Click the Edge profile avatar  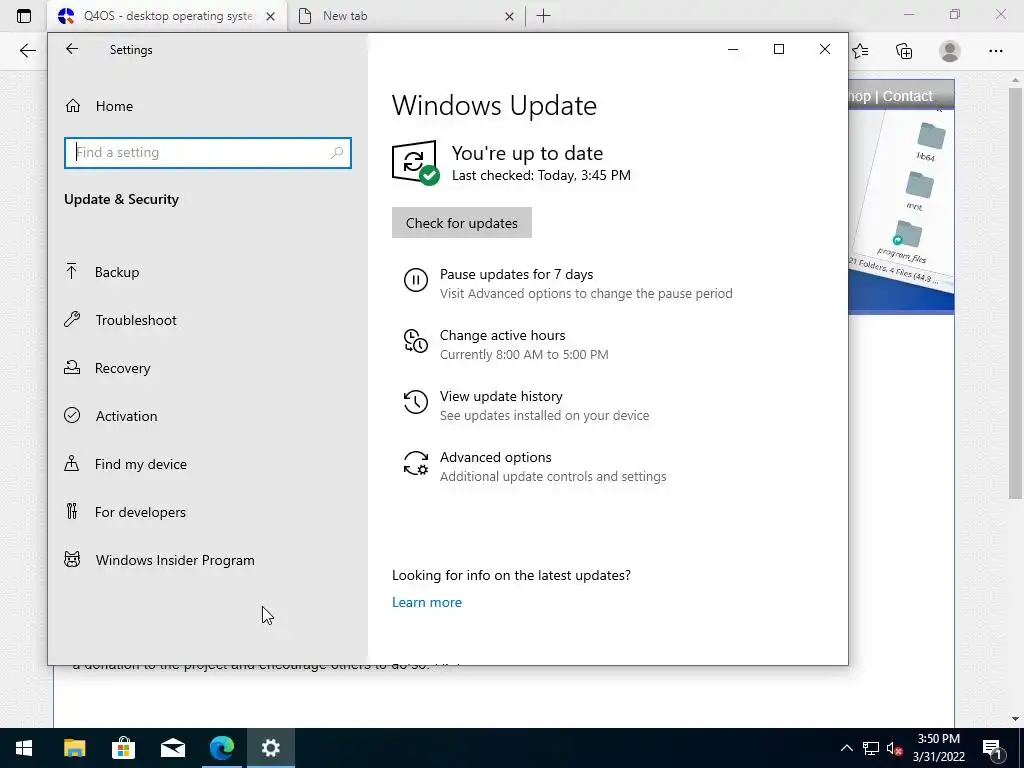950,51
